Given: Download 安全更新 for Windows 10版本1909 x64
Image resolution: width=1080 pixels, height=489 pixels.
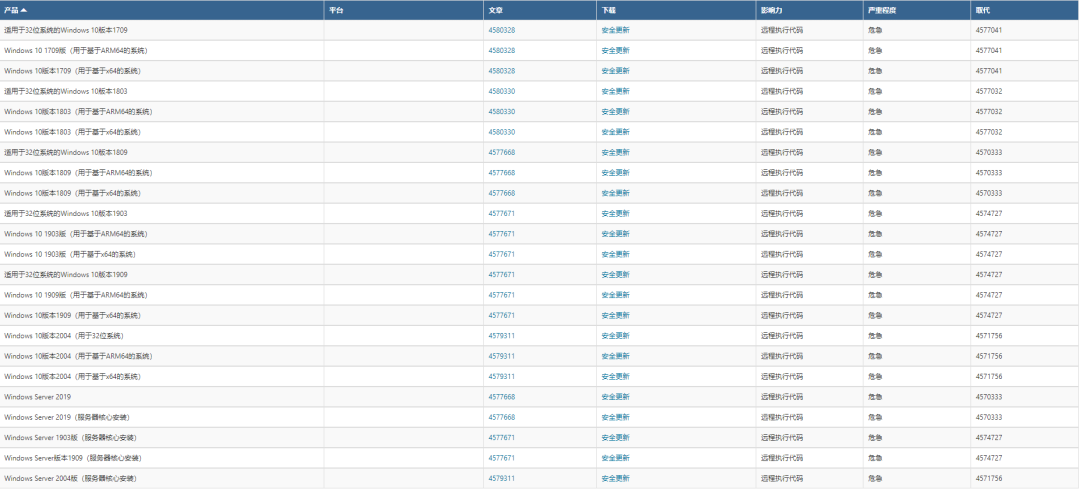Looking at the screenshot, I should 615,315.
